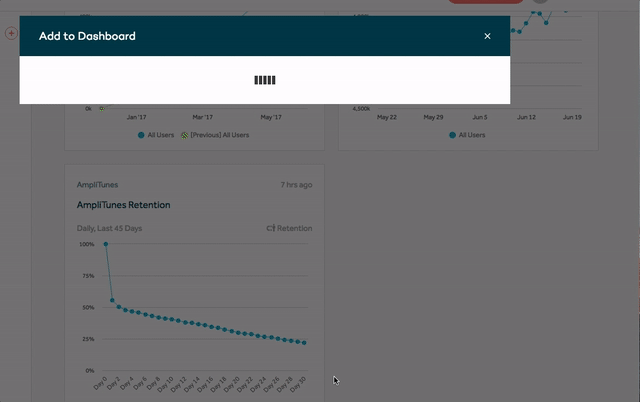The image size is (640, 402).
Task: Toggle the [Previous] All Users legend striped icon
Action: pyautogui.click(x=184, y=135)
